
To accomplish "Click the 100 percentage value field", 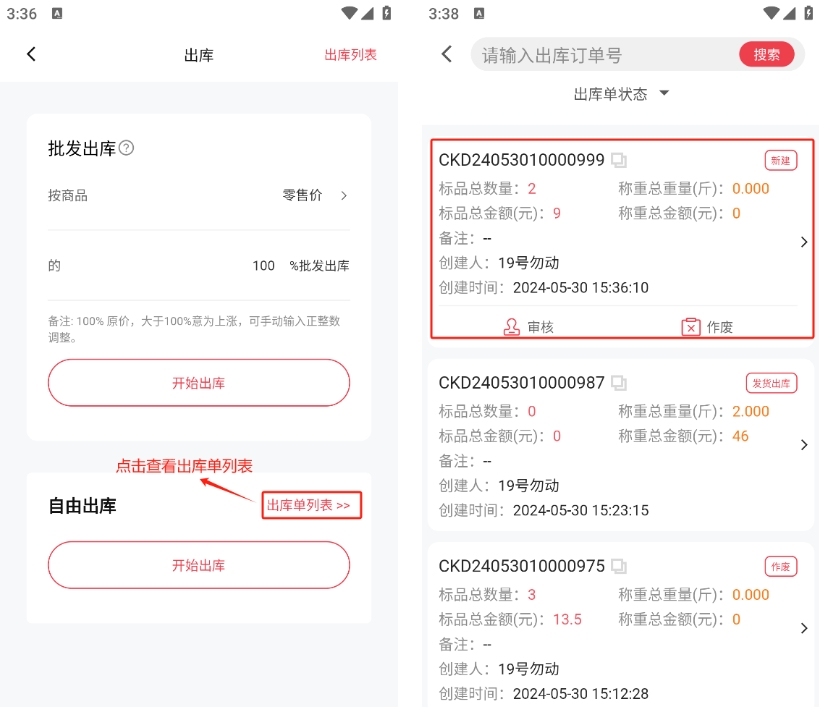I will (263, 266).
